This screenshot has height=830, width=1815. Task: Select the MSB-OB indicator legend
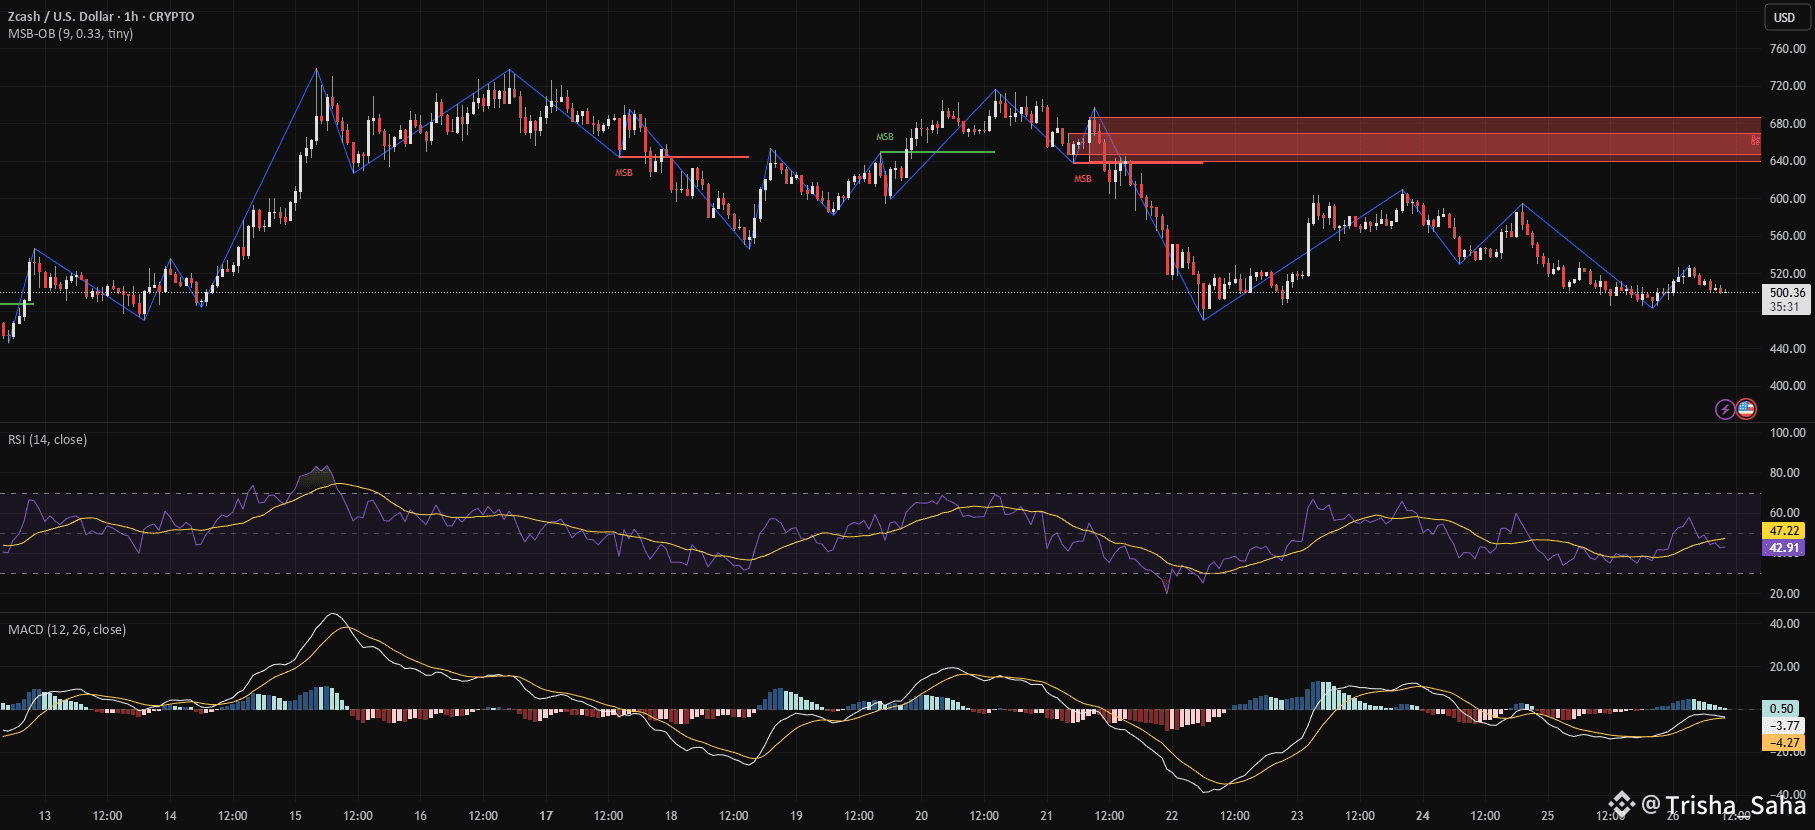(x=70, y=34)
